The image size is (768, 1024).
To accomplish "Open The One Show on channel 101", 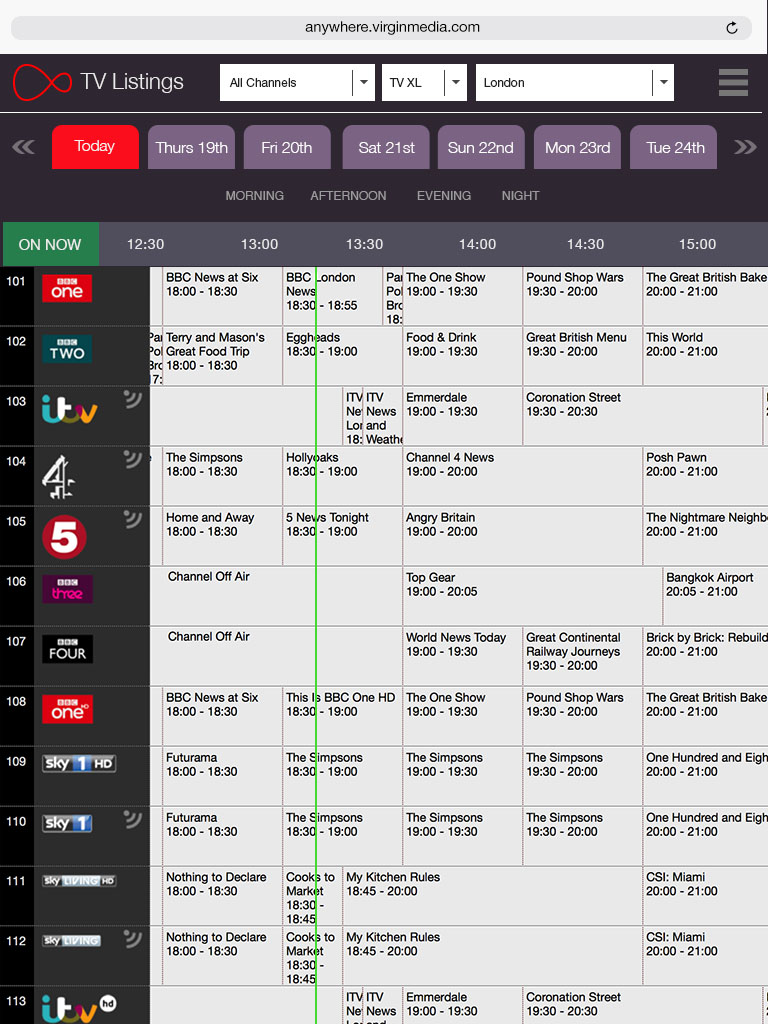I will pyautogui.click(x=462, y=296).
